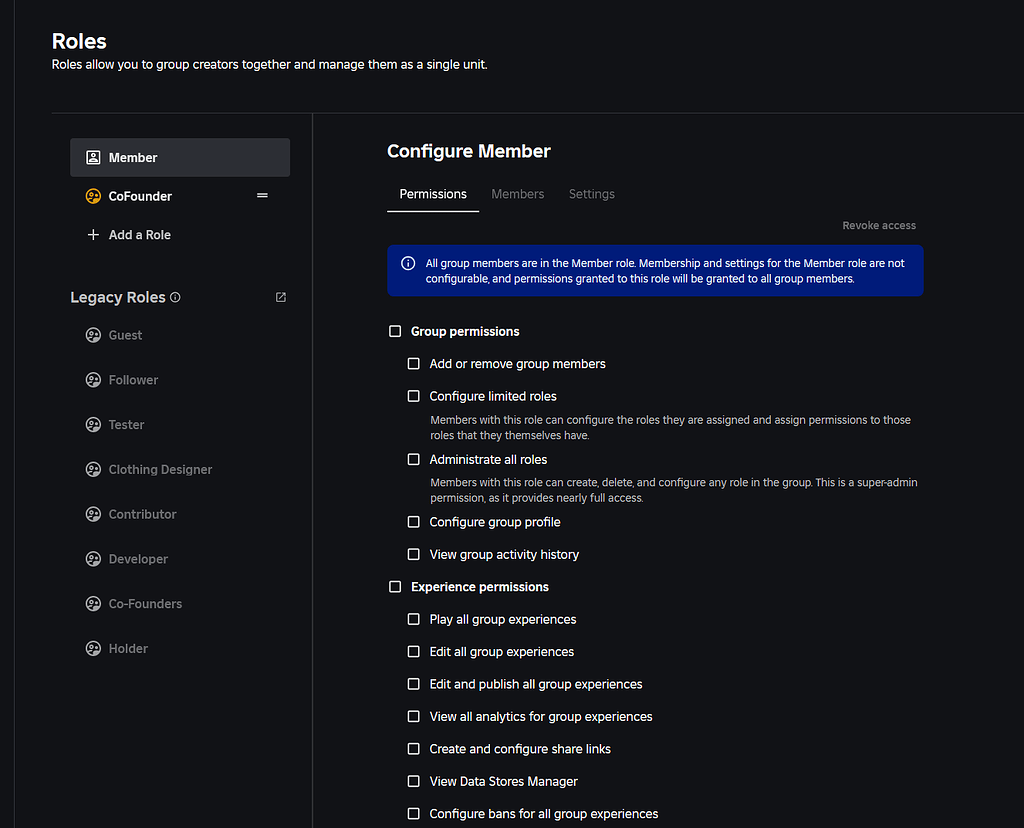Screen dimensions: 1024x828
Task: Click the Guest legacy role icon
Action: 93,335
